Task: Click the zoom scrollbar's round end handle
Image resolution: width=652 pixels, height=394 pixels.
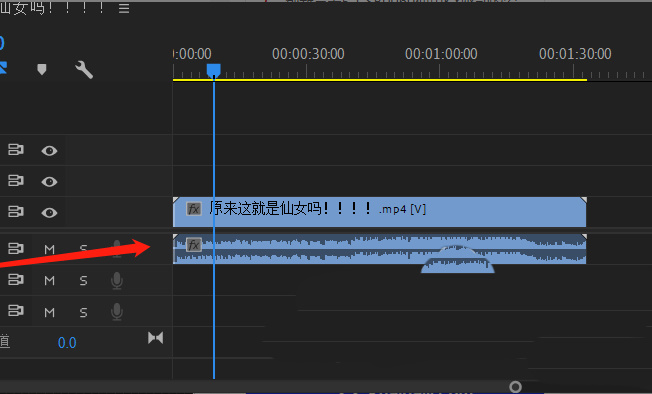Action: tap(515, 387)
